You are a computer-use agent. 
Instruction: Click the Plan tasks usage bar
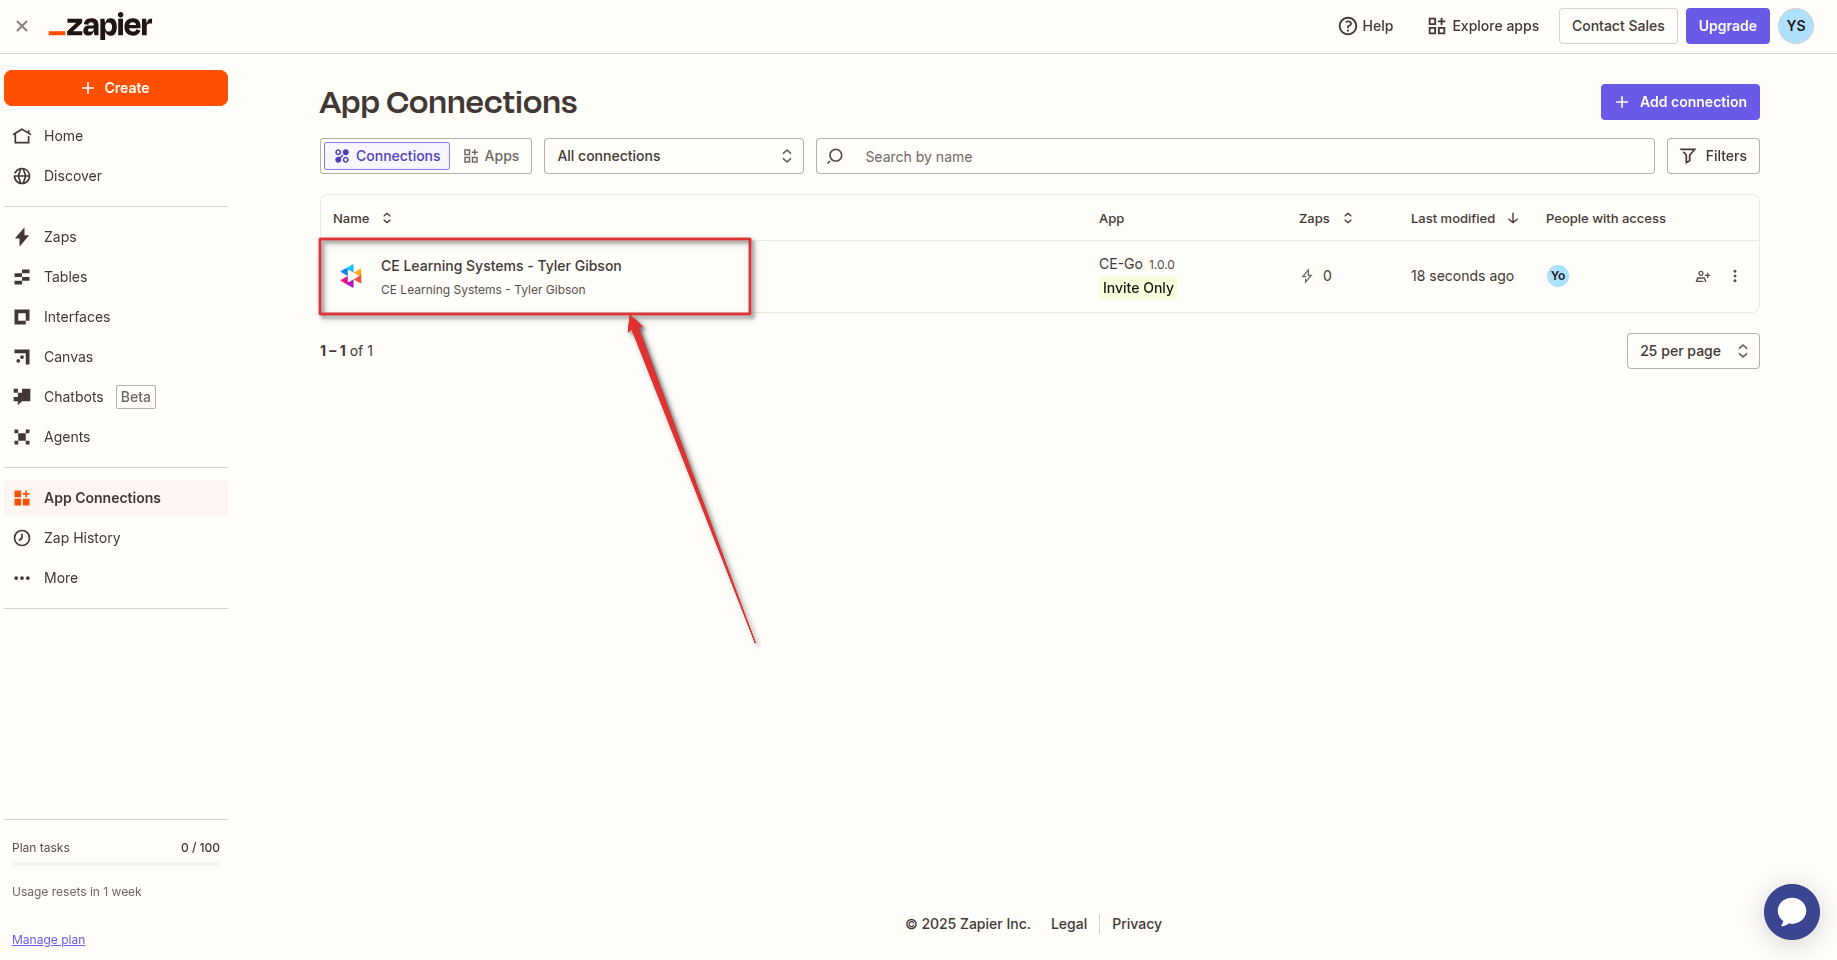click(x=116, y=863)
